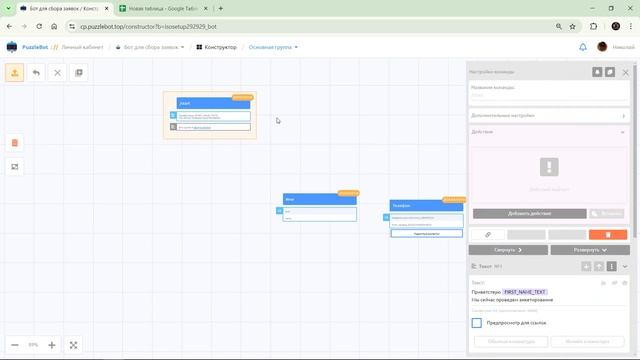Click the undo arrow in canvas toolbar
The width and height of the screenshot is (640, 360).
coord(36,73)
